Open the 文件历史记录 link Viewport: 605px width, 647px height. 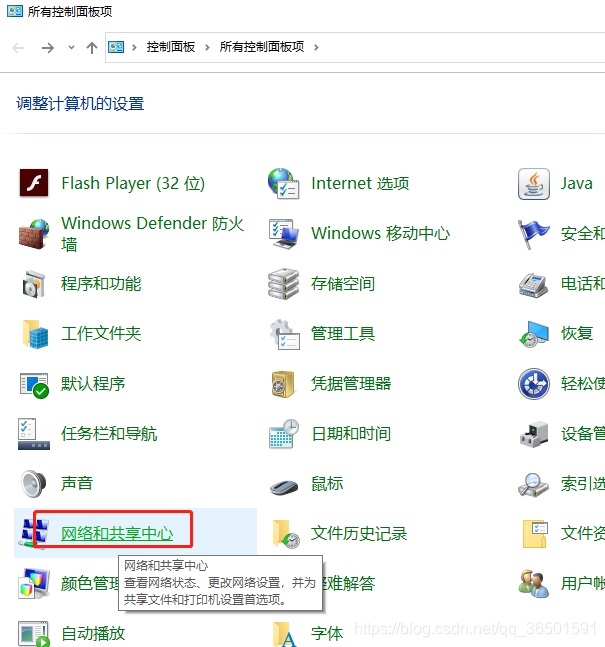[x=359, y=534]
